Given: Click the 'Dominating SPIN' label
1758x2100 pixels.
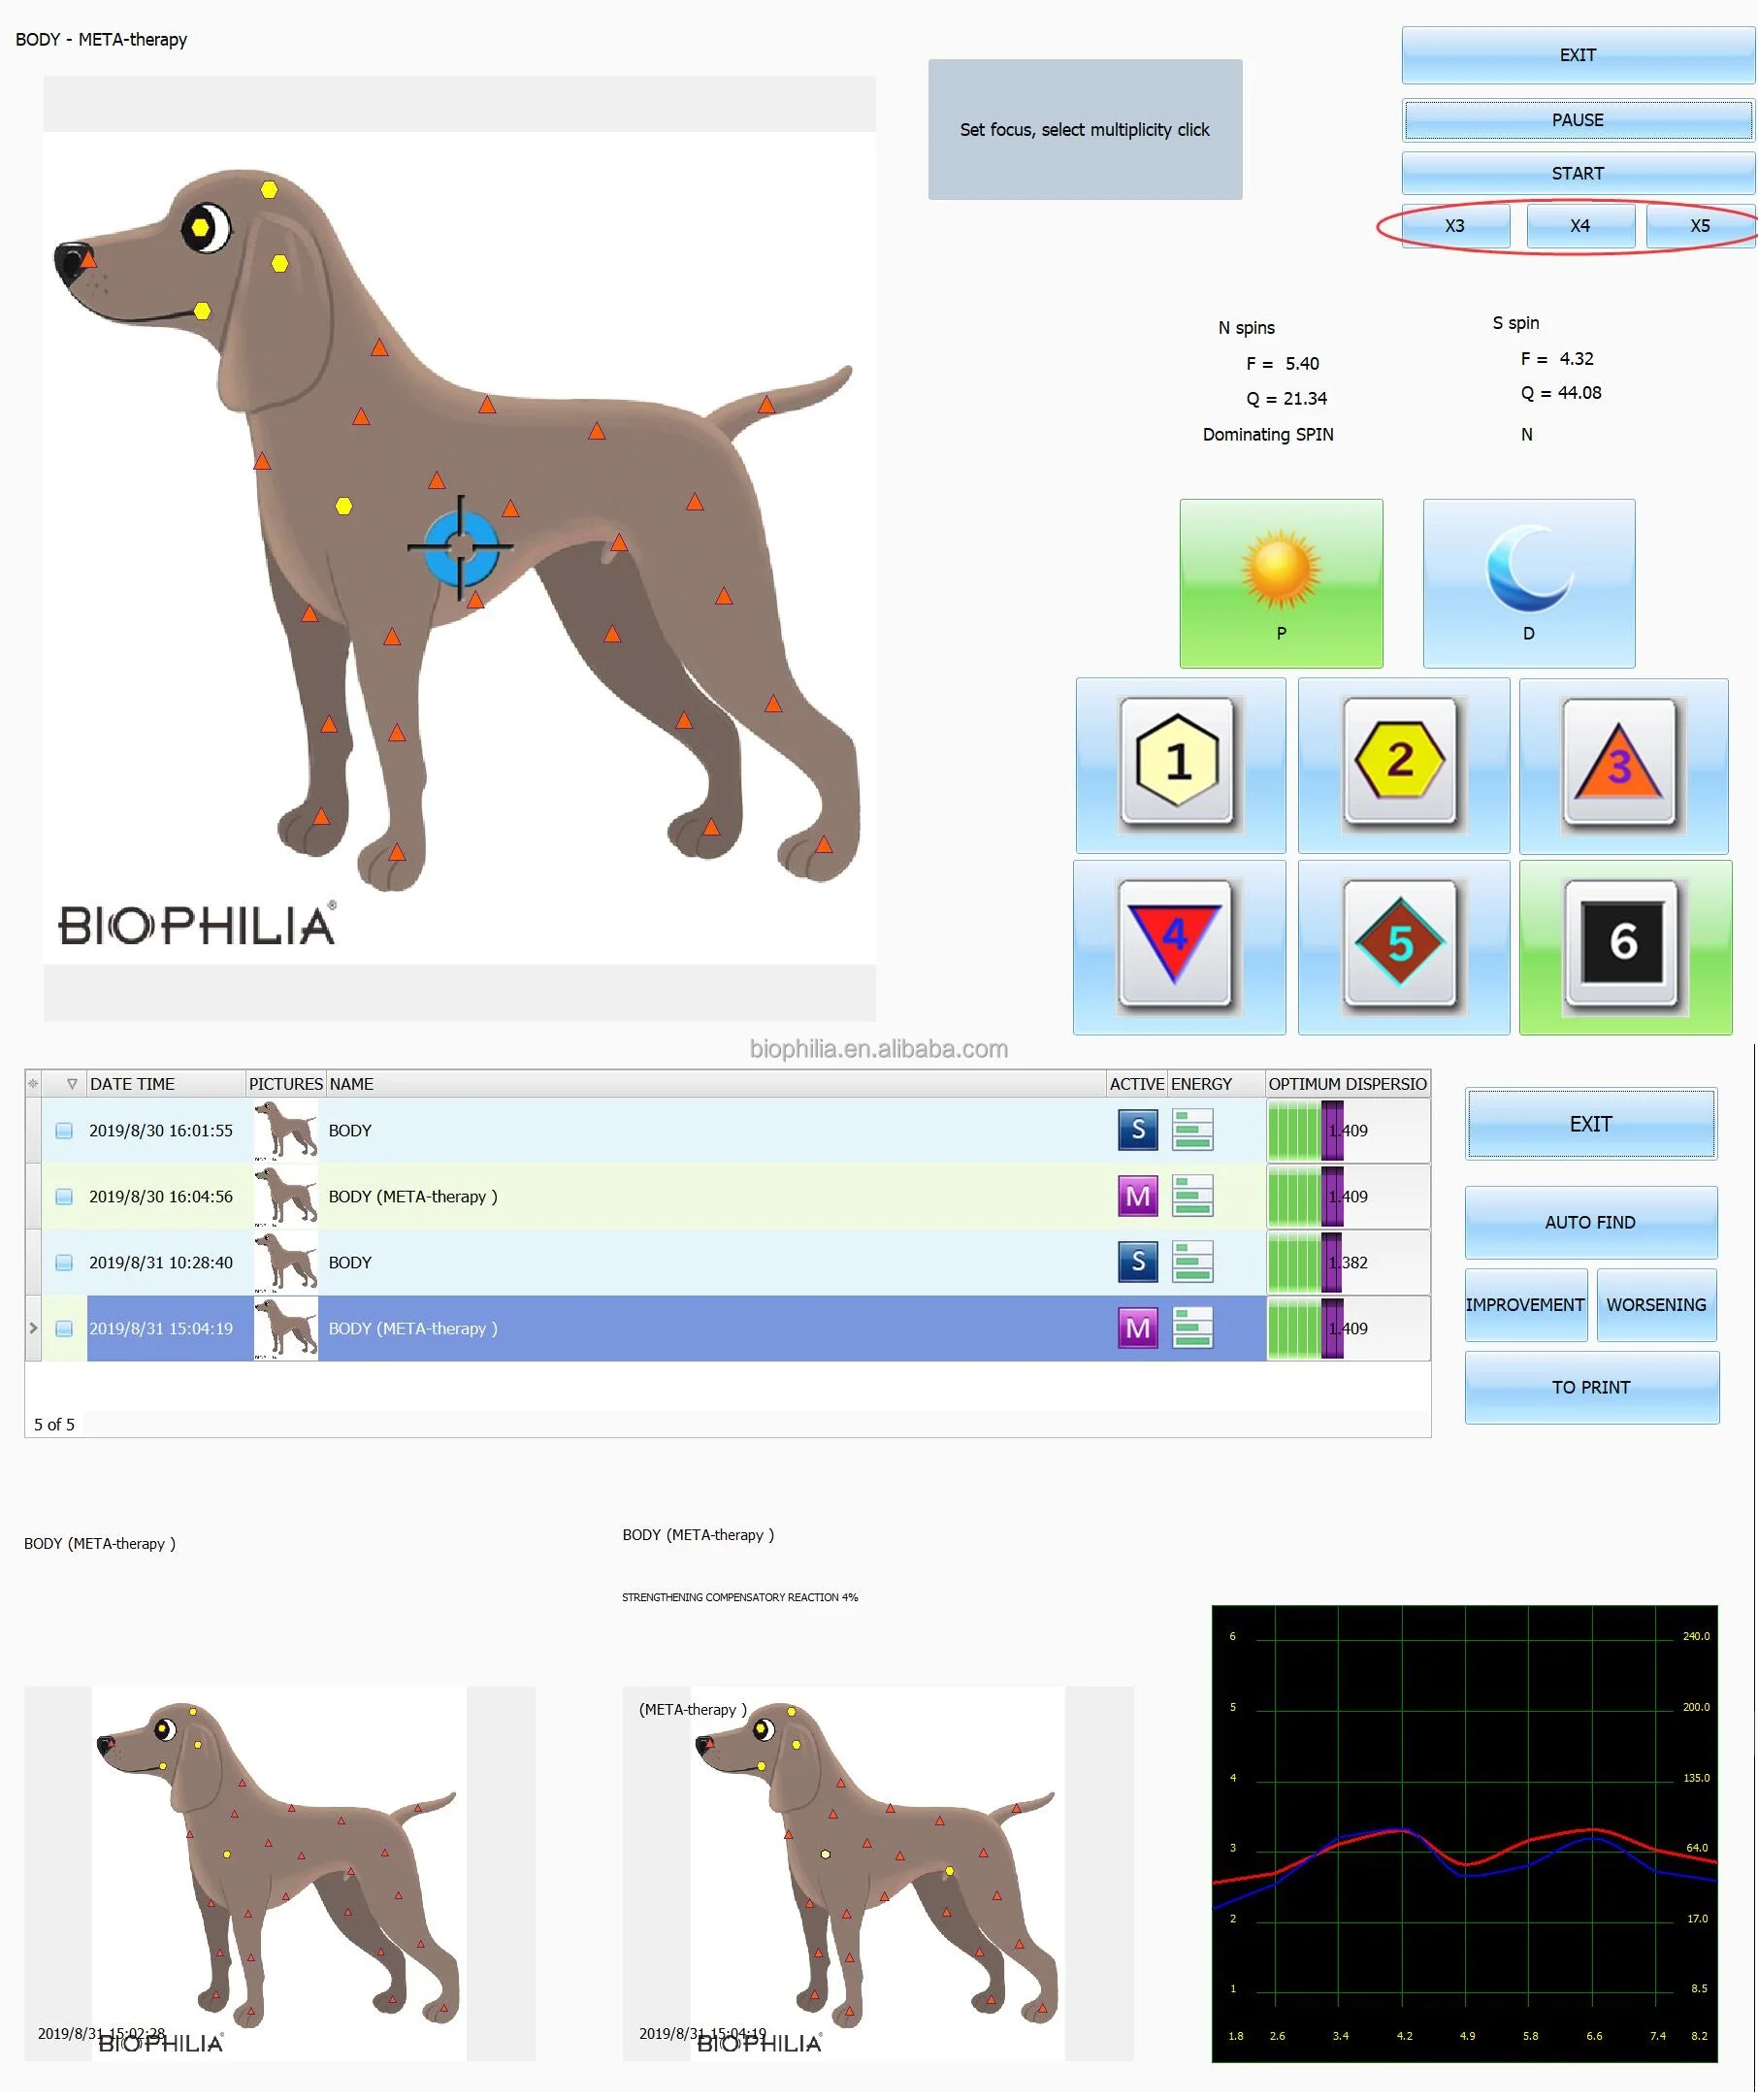Looking at the screenshot, I should pos(1268,434).
